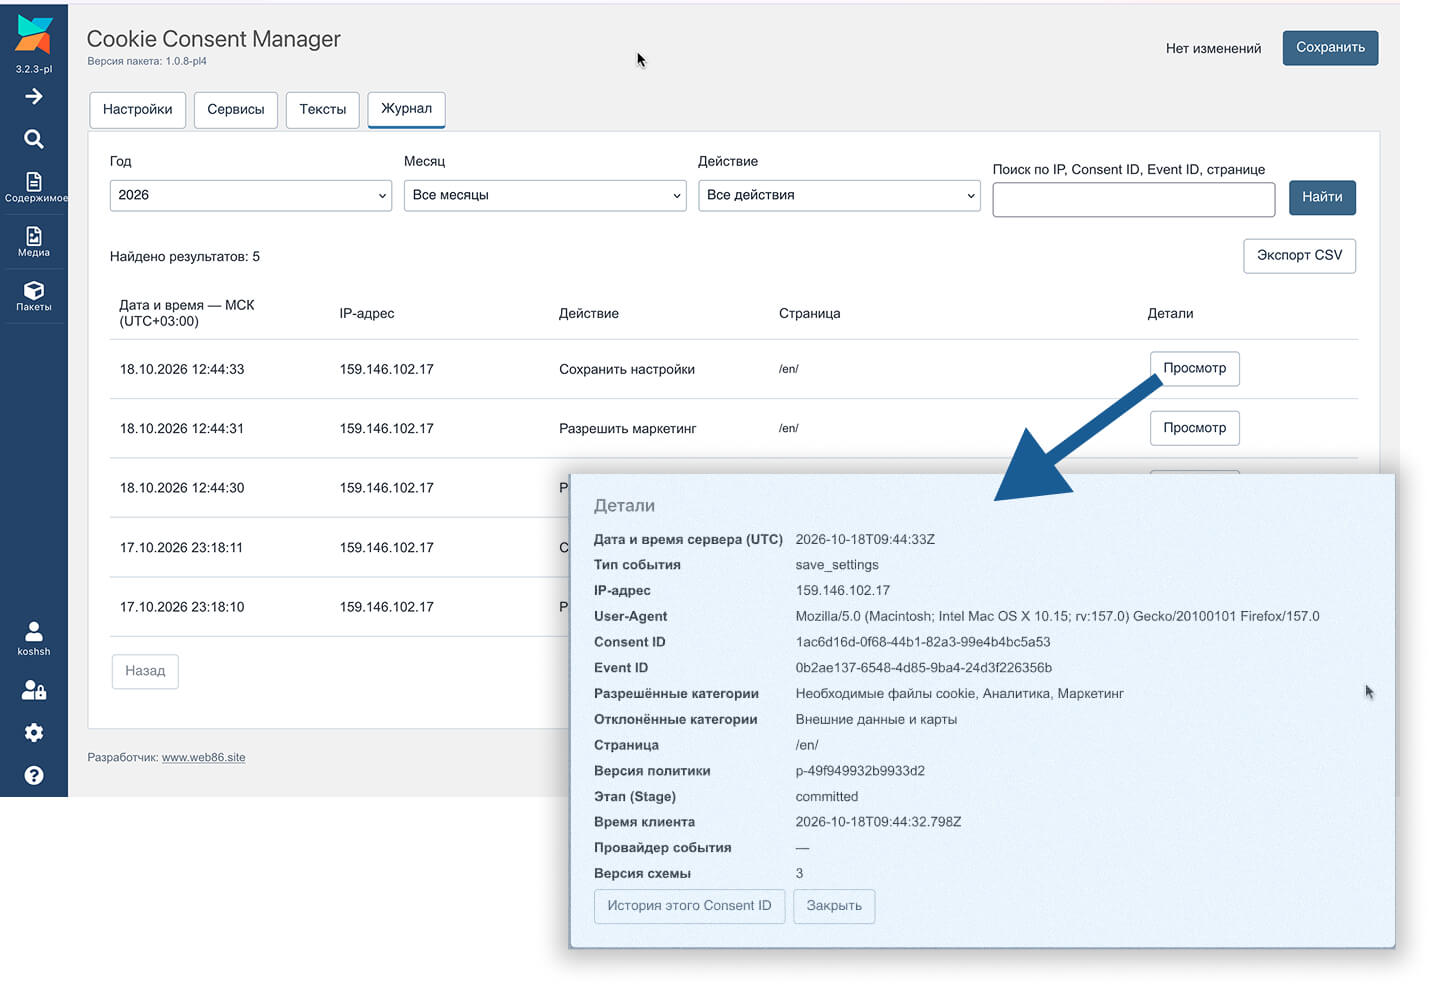Click the policy version p-49f949932b9933d2
This screenshot has width=1431, height=987.
(860, 771)
